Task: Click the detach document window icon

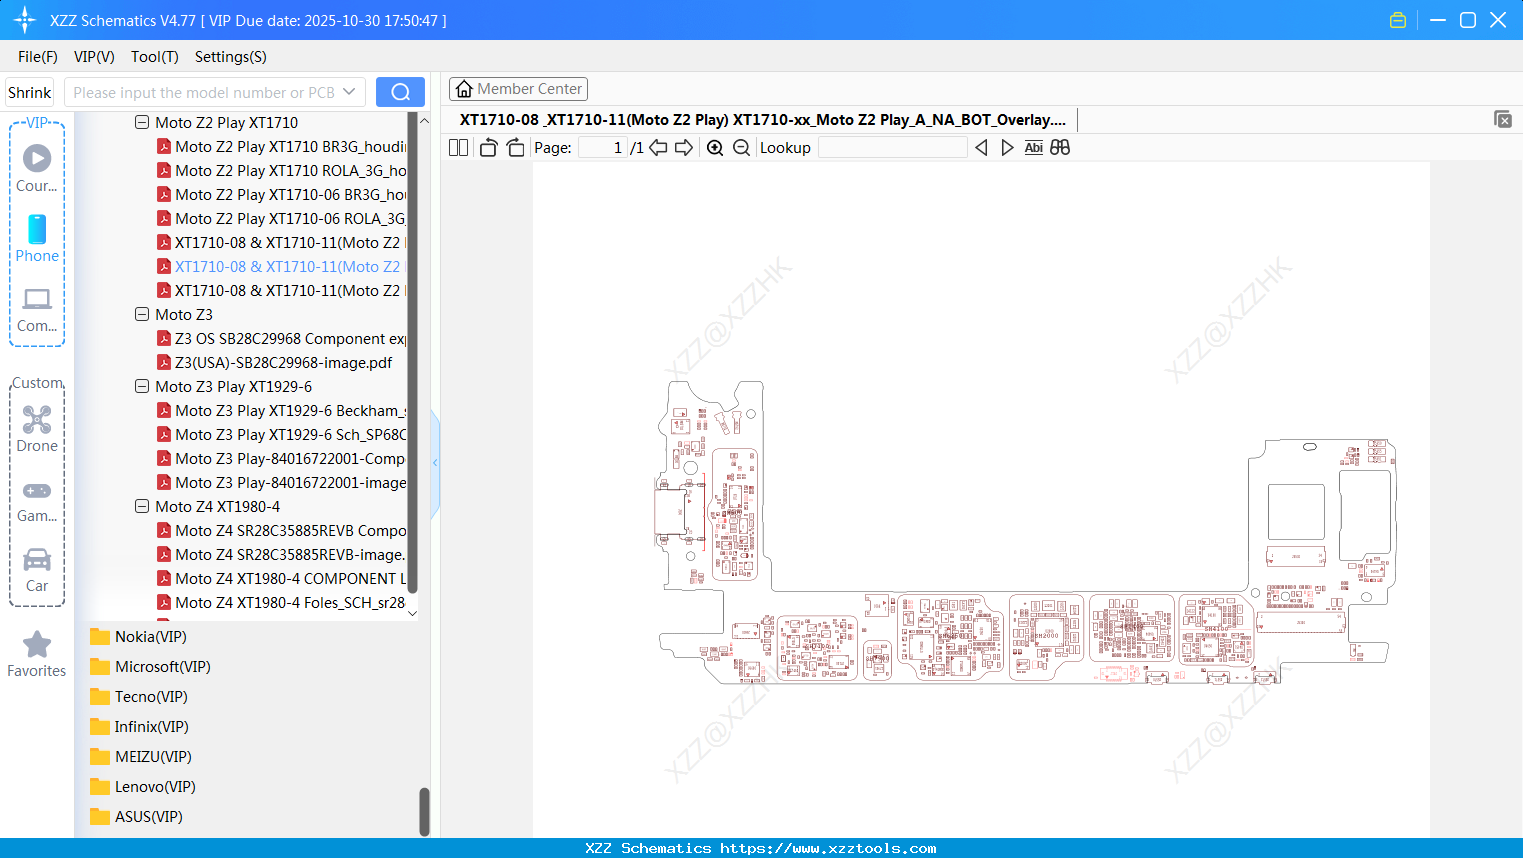Action: 1502,119
